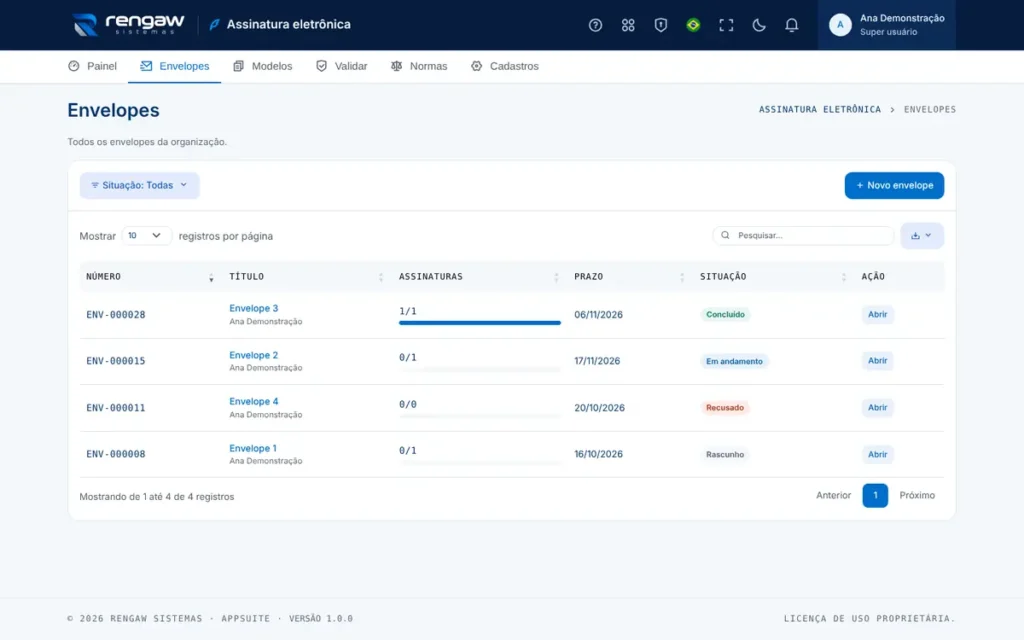This screenshot has height=640, width=1024.
Task: Open the export download dropdown
Action: (x=921, y=236)
